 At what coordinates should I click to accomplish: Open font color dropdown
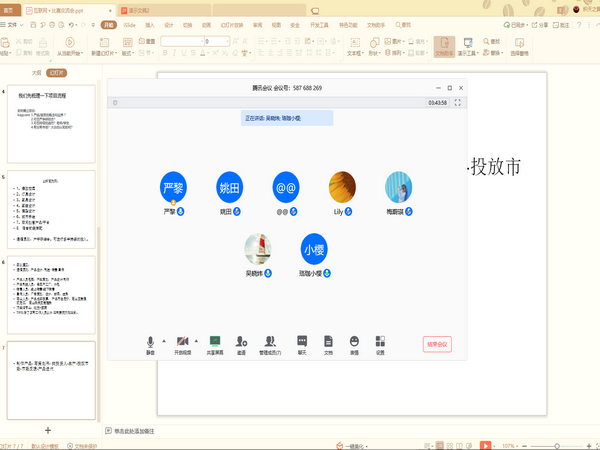coord(204,53)
